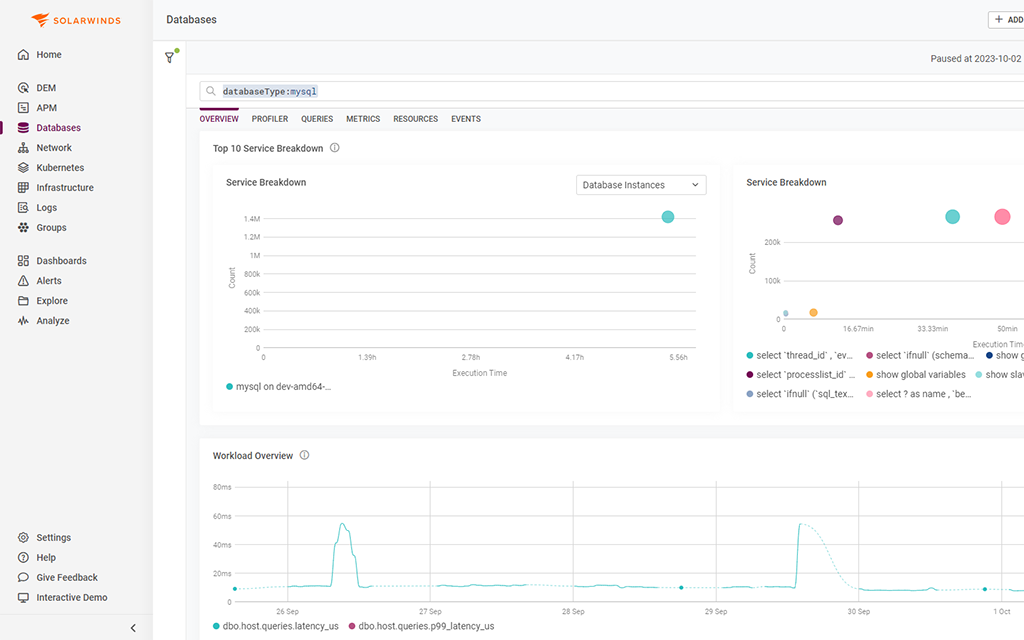The image size is (1024, 640).
Task: Open the Queries tab
Action: coord(316,119)
